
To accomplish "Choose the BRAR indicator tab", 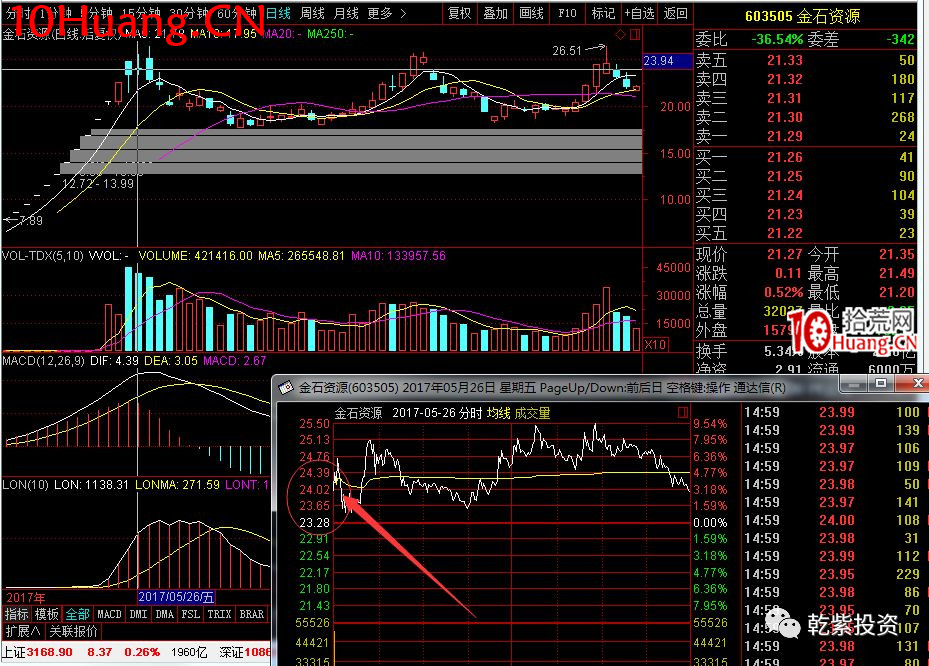I will (x=251, y=614).
